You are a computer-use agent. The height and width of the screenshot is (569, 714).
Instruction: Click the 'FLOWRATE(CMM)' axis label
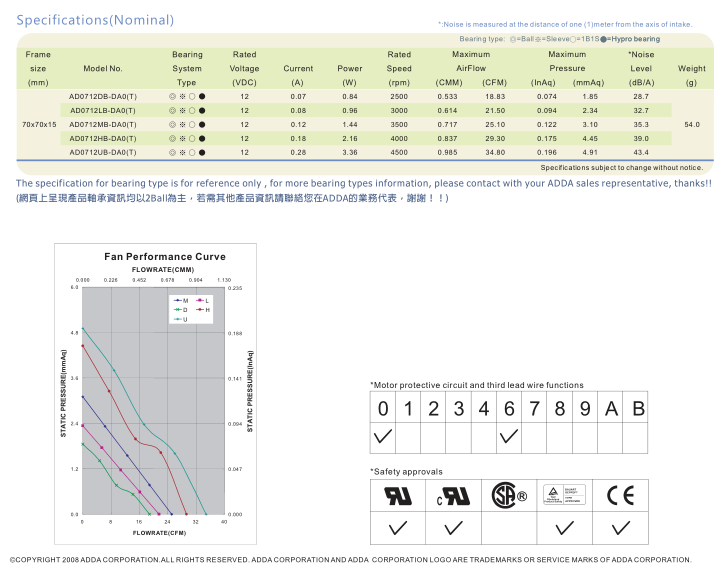[163, 269]
